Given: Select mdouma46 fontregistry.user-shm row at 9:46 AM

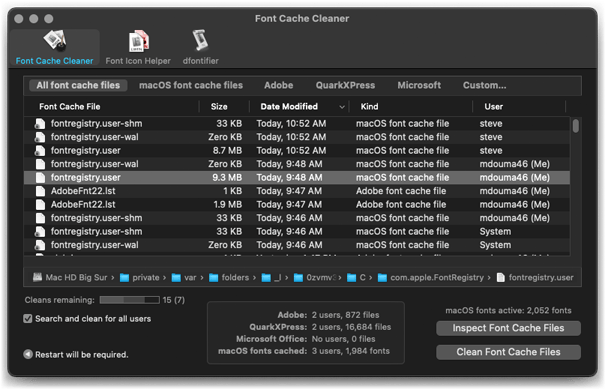Looking at the screenshot, I should coord(297,218).
